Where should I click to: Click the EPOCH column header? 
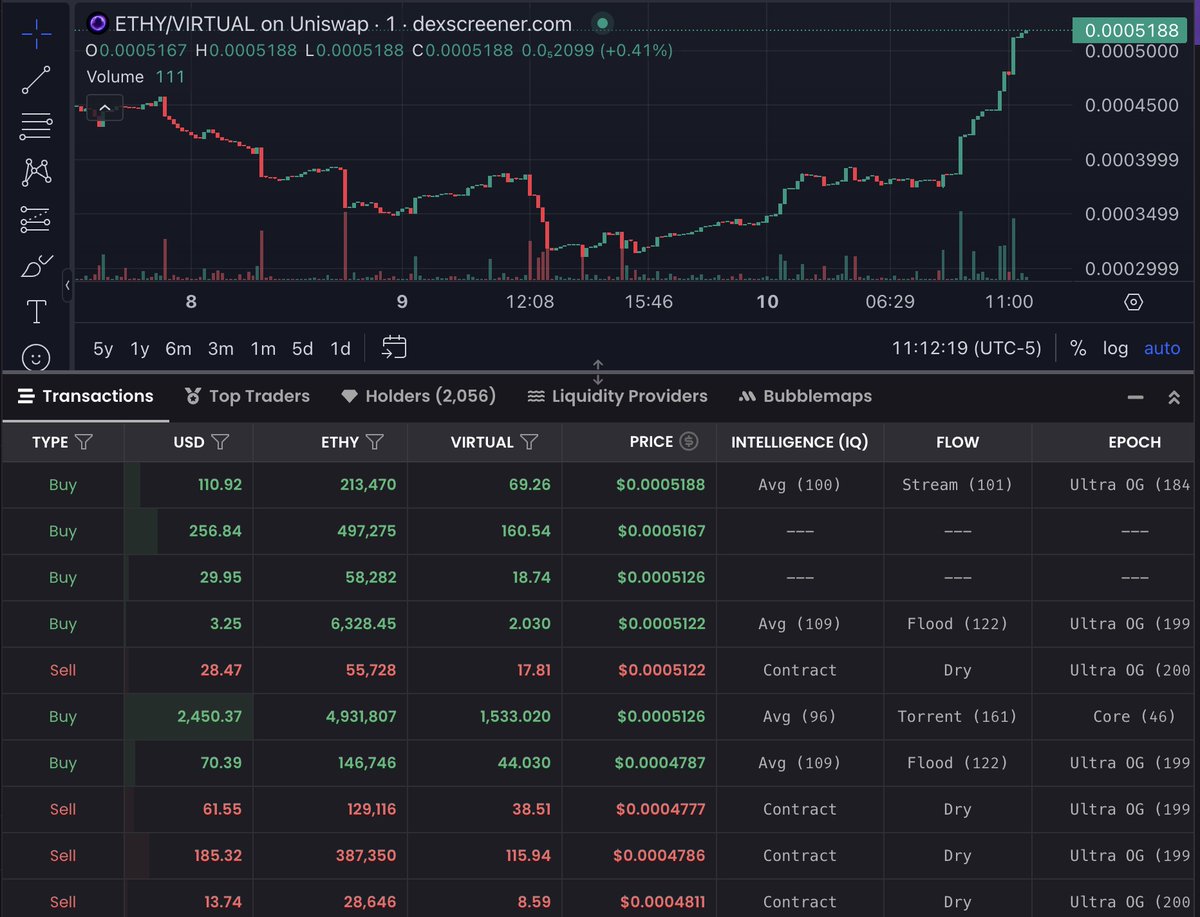point(1134,441)
